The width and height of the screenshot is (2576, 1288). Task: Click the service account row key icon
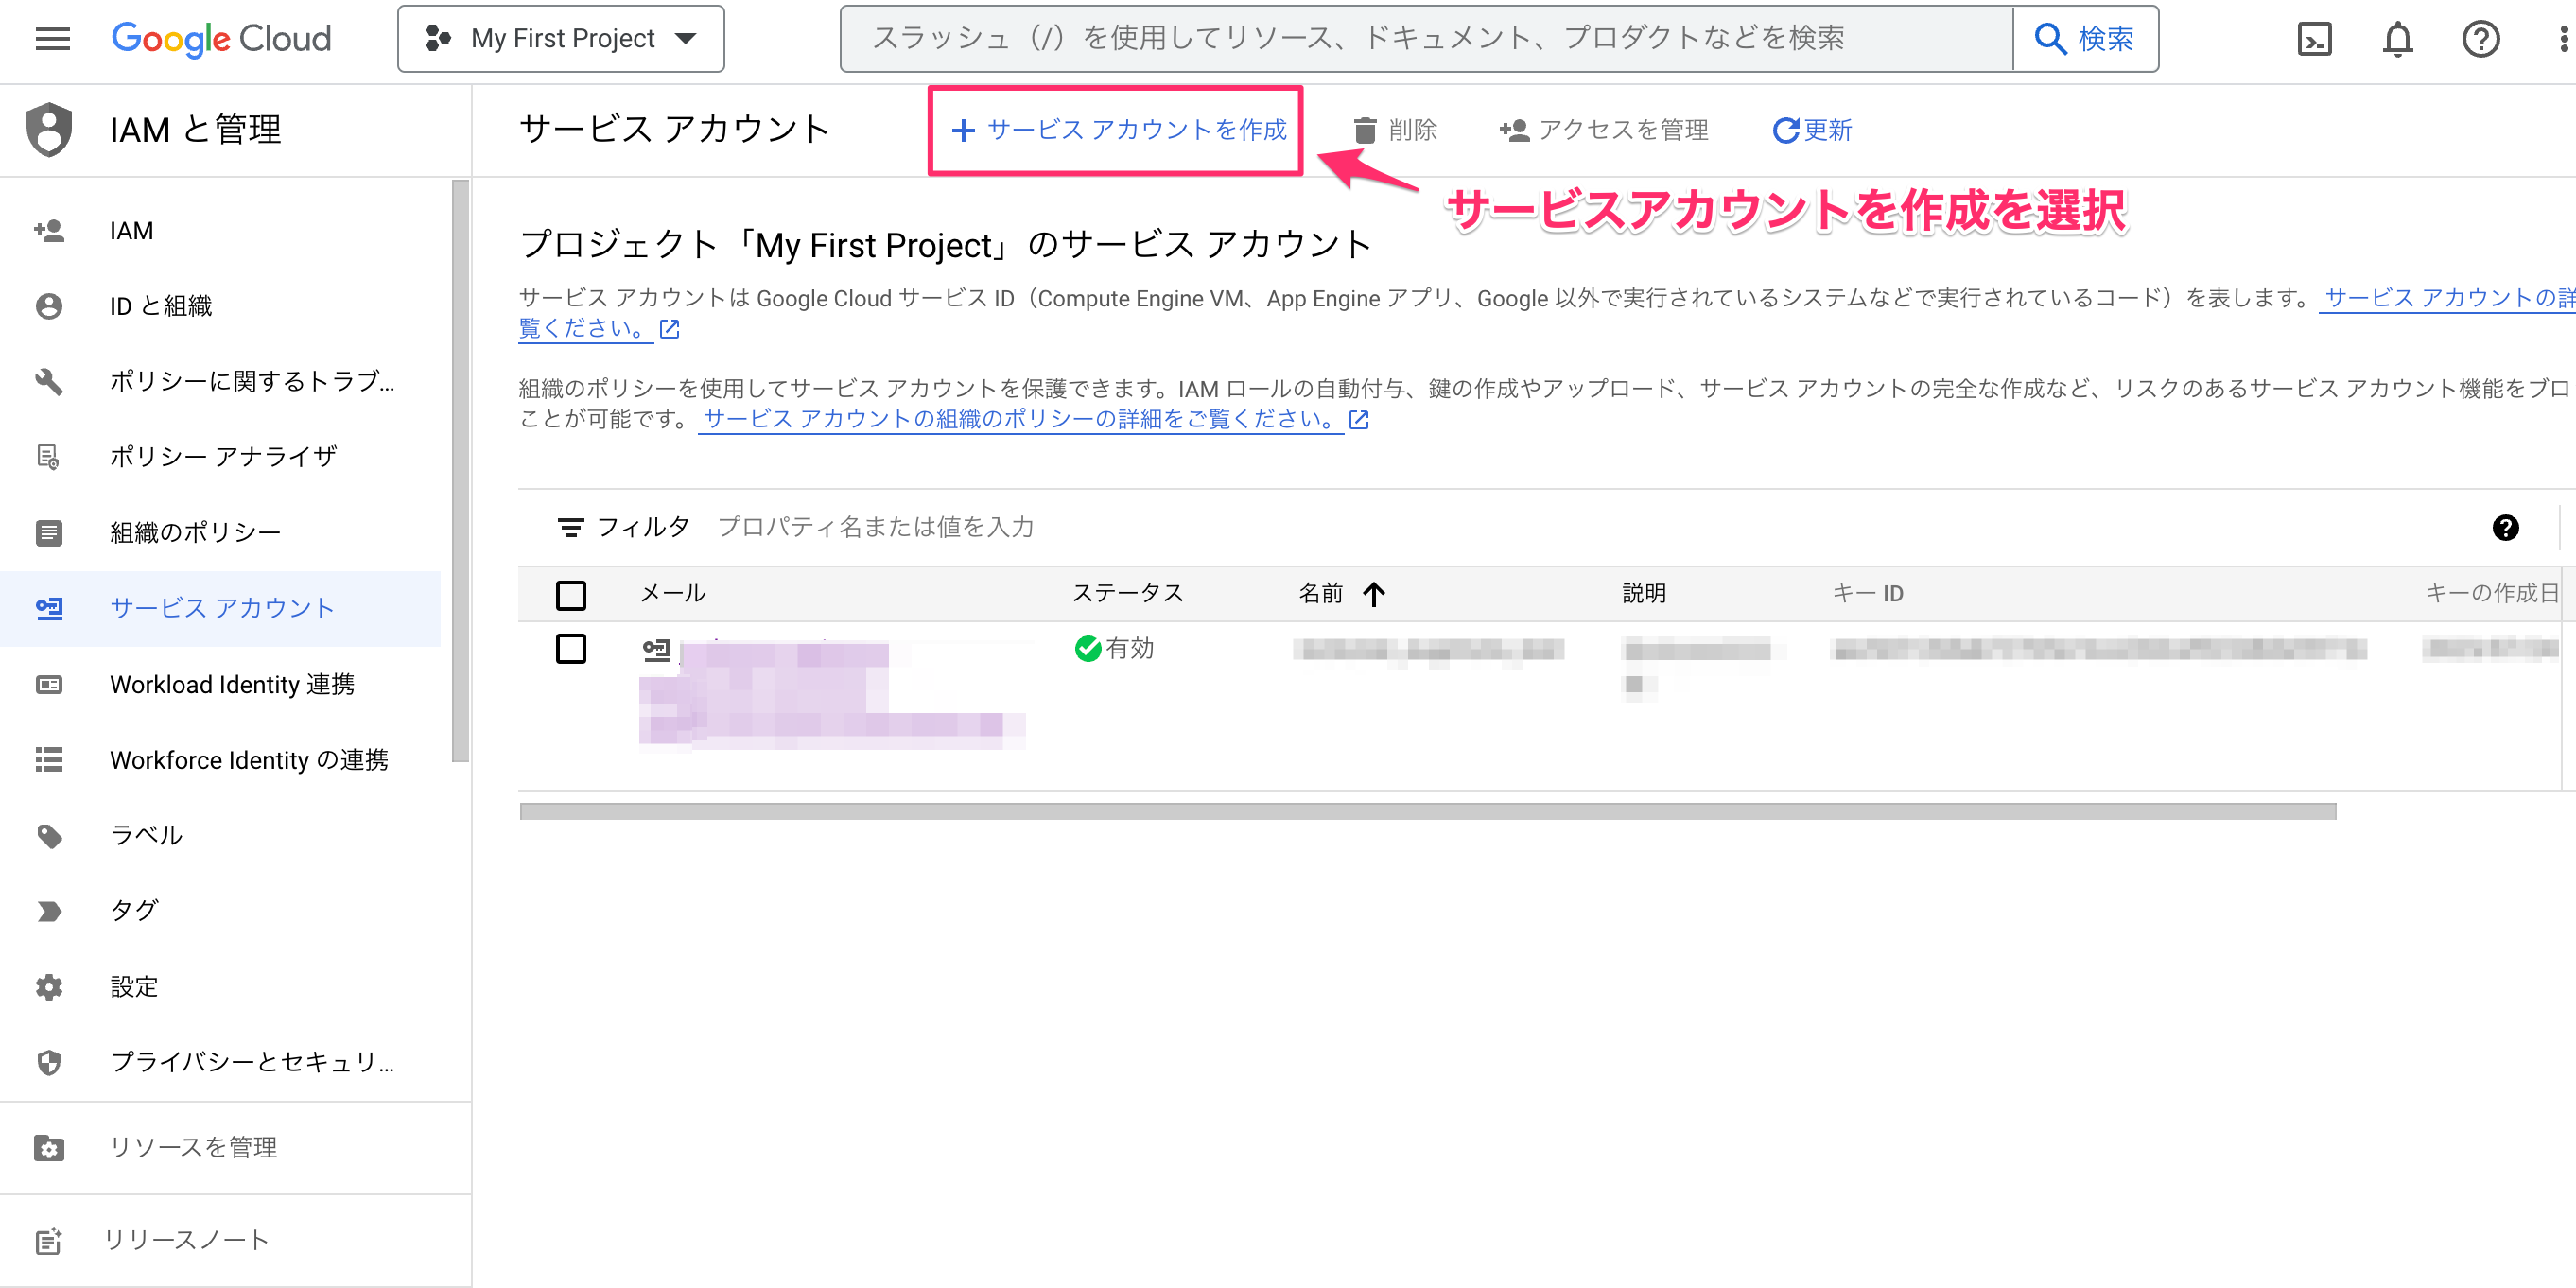(x=656, y=650)
